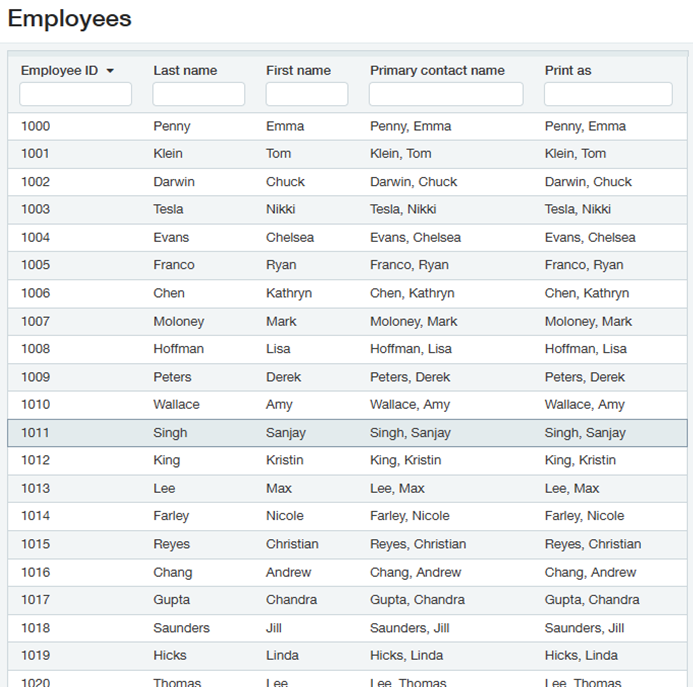Select employee ID 1012
The width and height of the screenshot is (693, 687).
pos(36,460)
